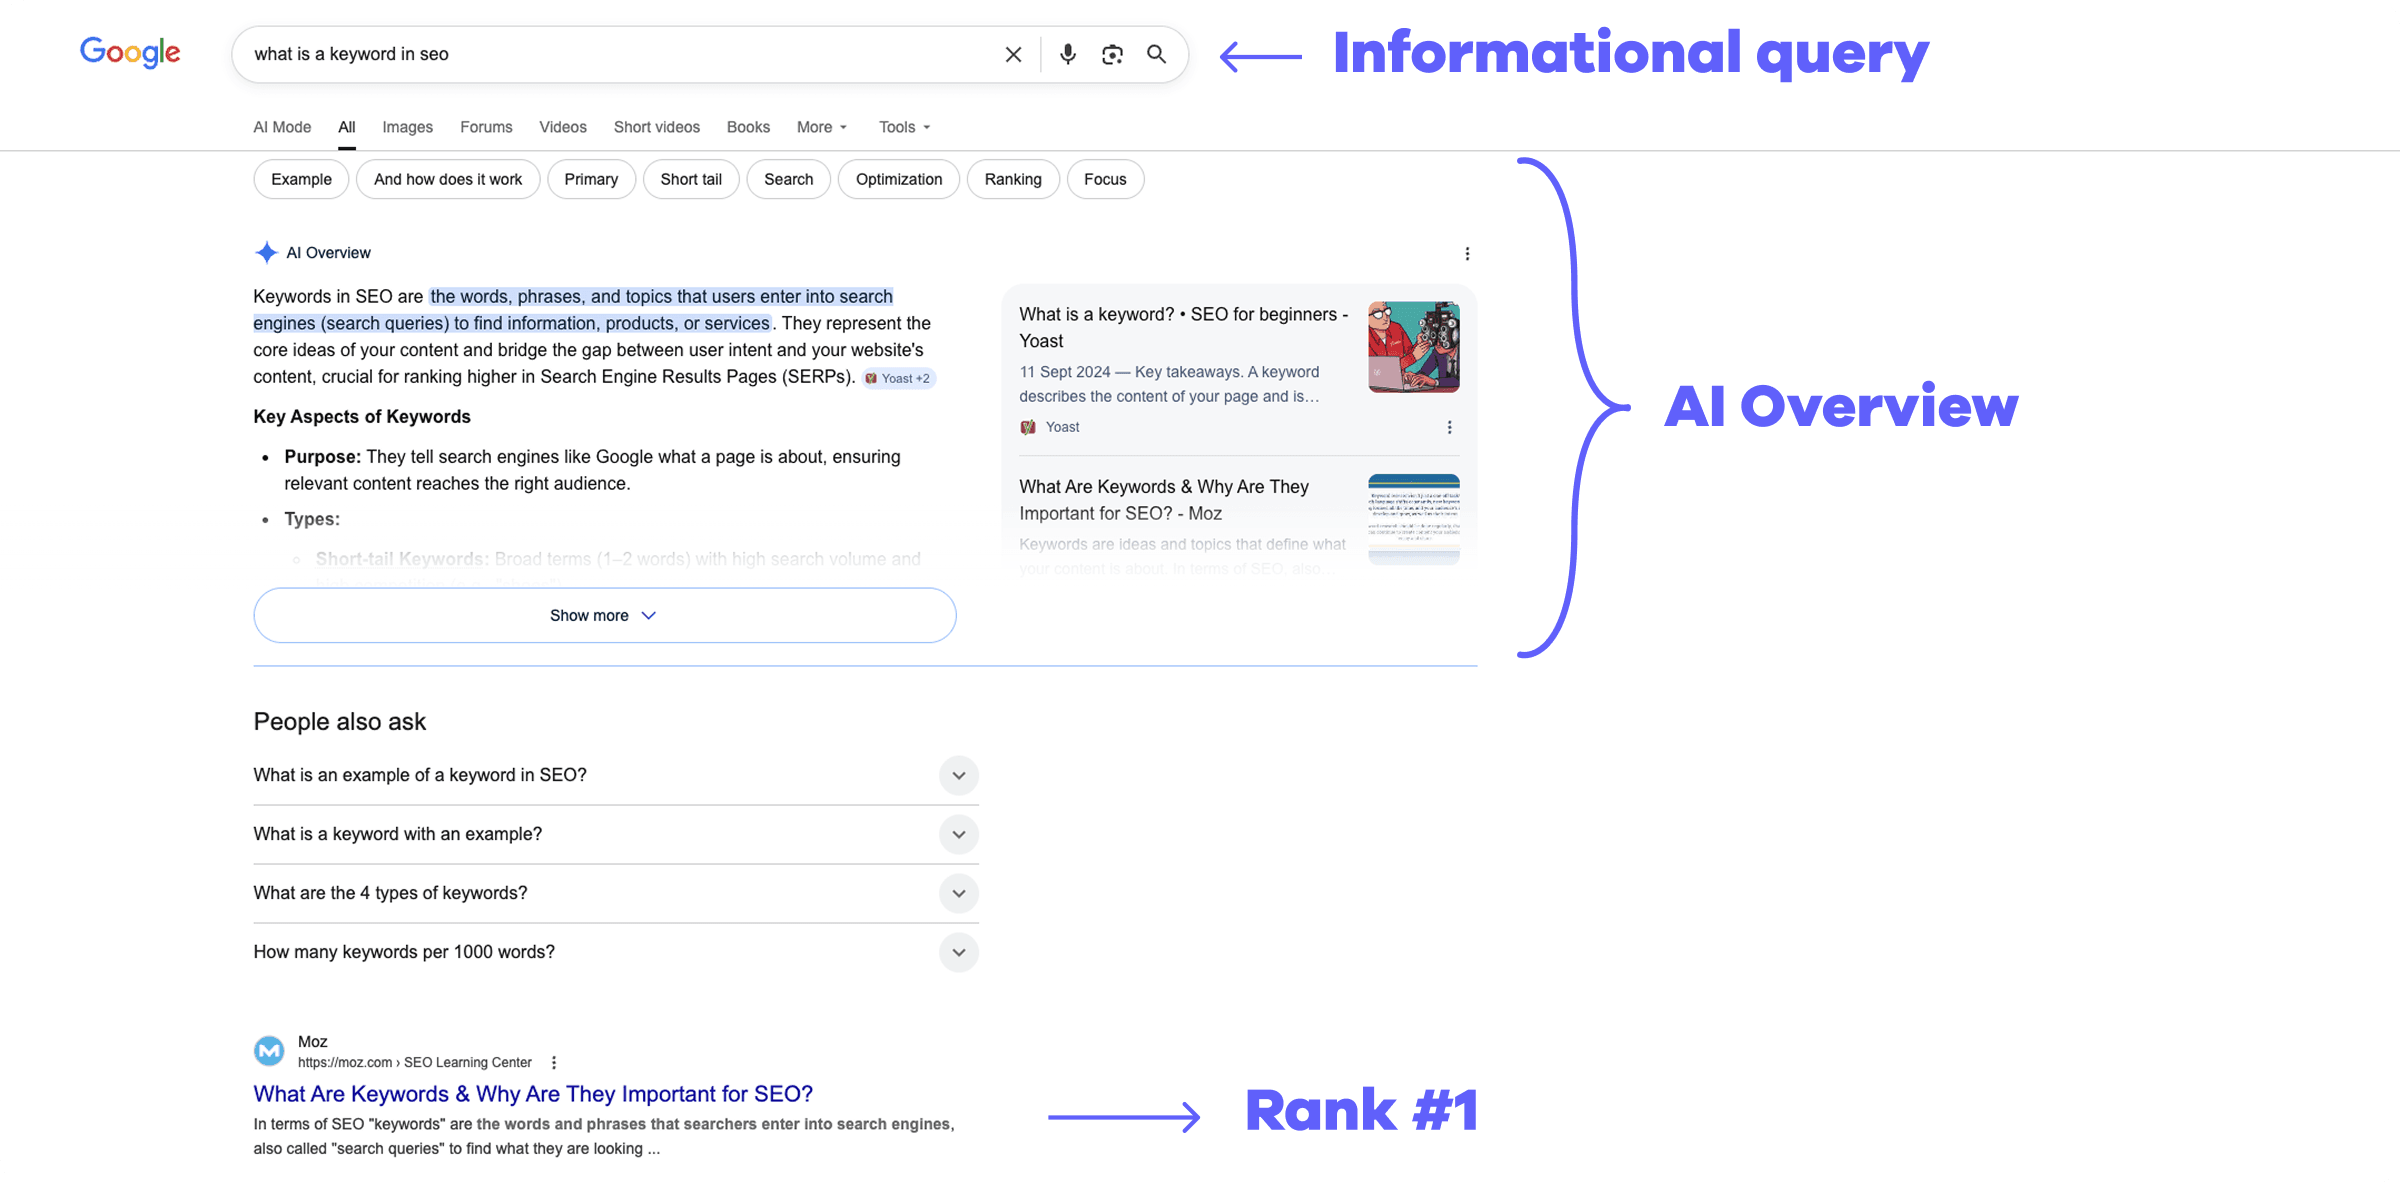Image resolution: width=2400 pixels, height=1184 pixels.
Task: Expand 'How many keywords per 1000 words?'
Action: 616,952
